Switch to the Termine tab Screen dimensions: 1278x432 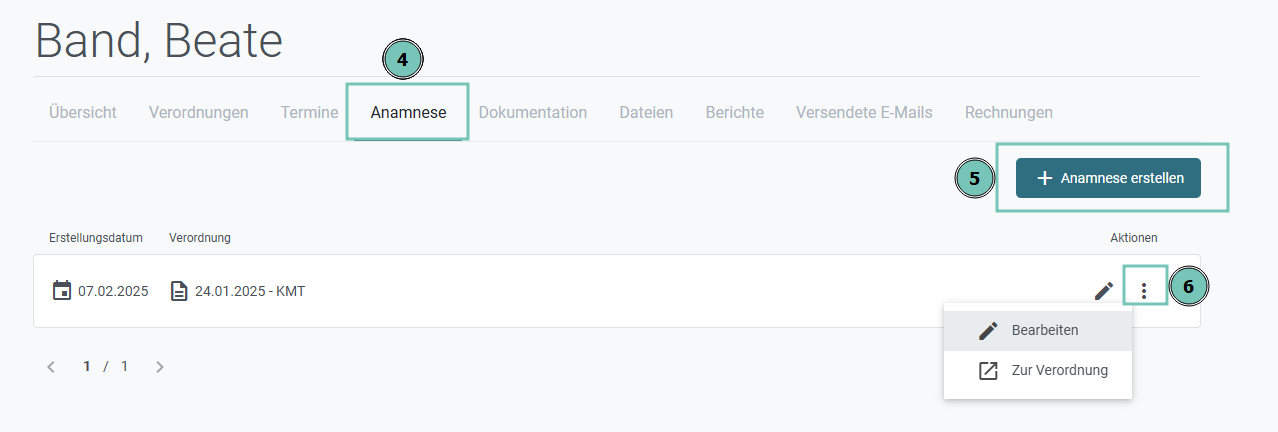point(309,112)
